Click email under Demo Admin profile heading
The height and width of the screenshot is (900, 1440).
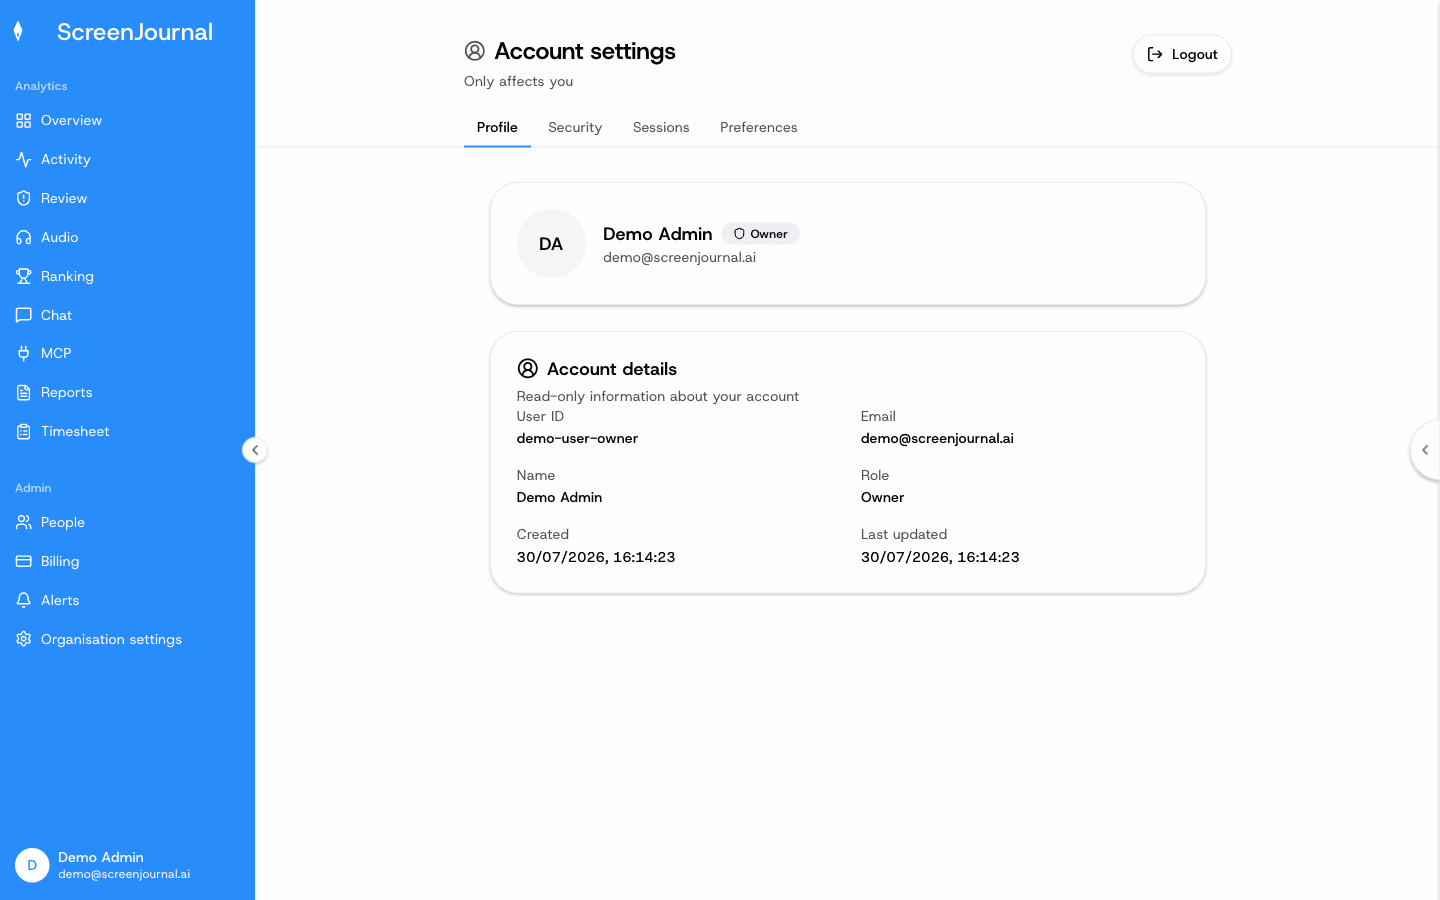[679, 258]
